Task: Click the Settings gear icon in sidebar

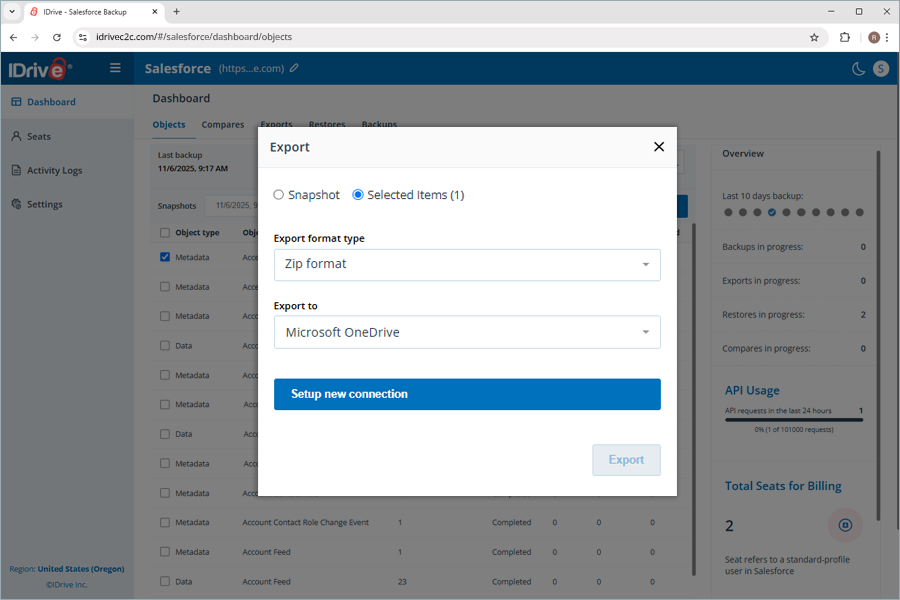Action: (x=16, y=204)
